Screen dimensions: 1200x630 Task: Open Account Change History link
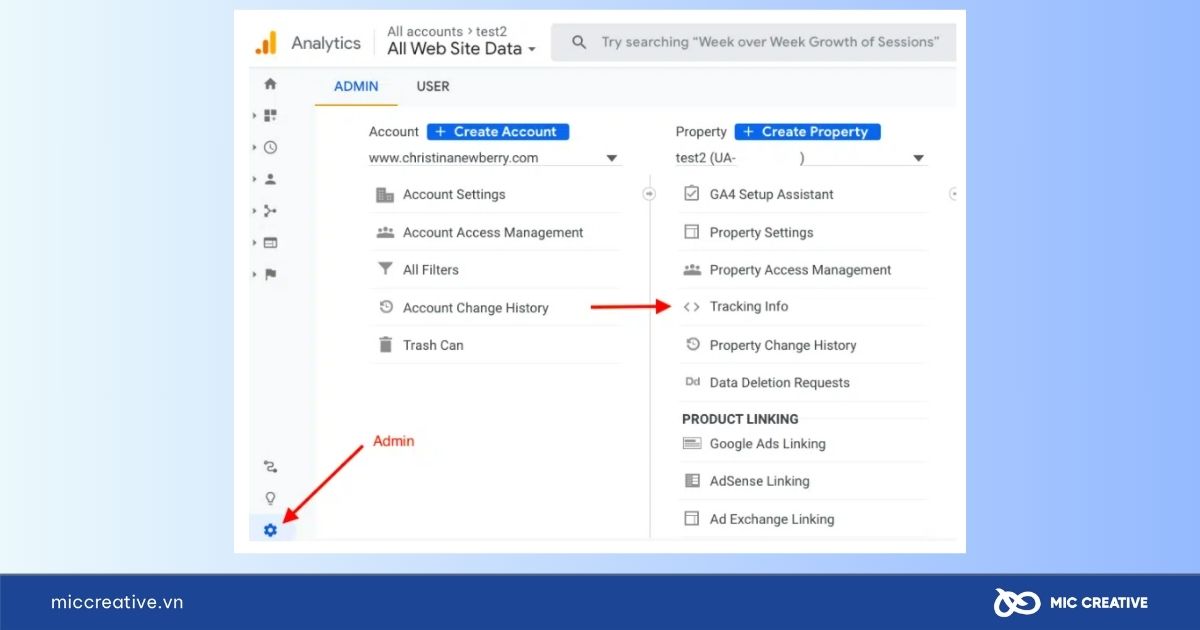coord(476,308)
